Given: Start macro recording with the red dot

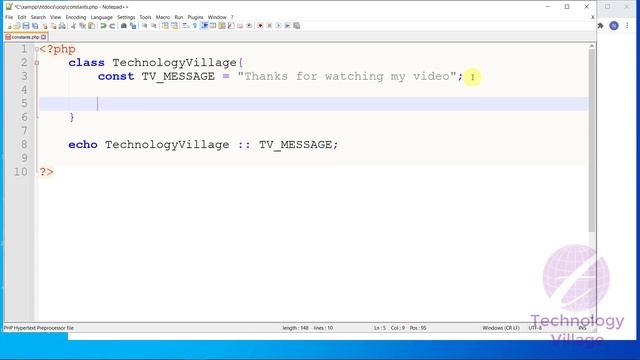Looking at the screenshot, I should tap(260, 26).
